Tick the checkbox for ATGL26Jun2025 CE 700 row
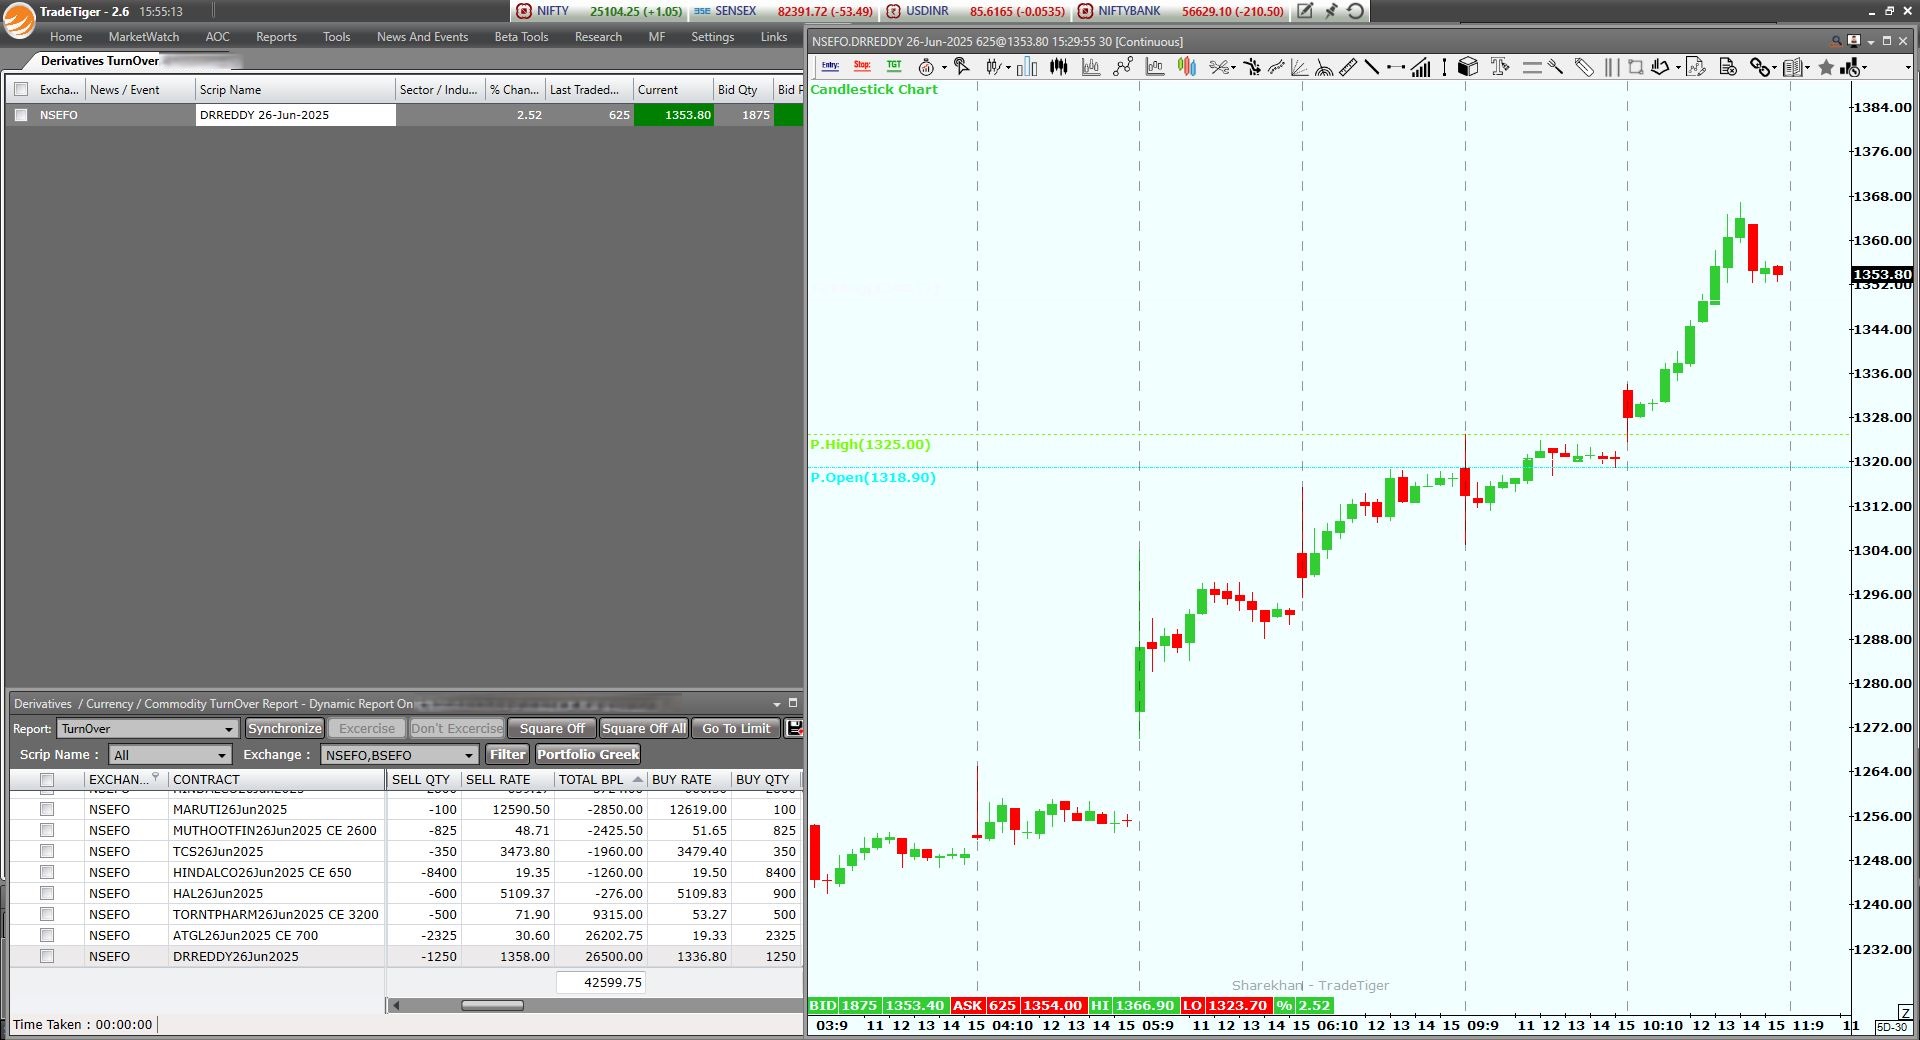The image size is (1920, 1040). [x=46, y=935]
